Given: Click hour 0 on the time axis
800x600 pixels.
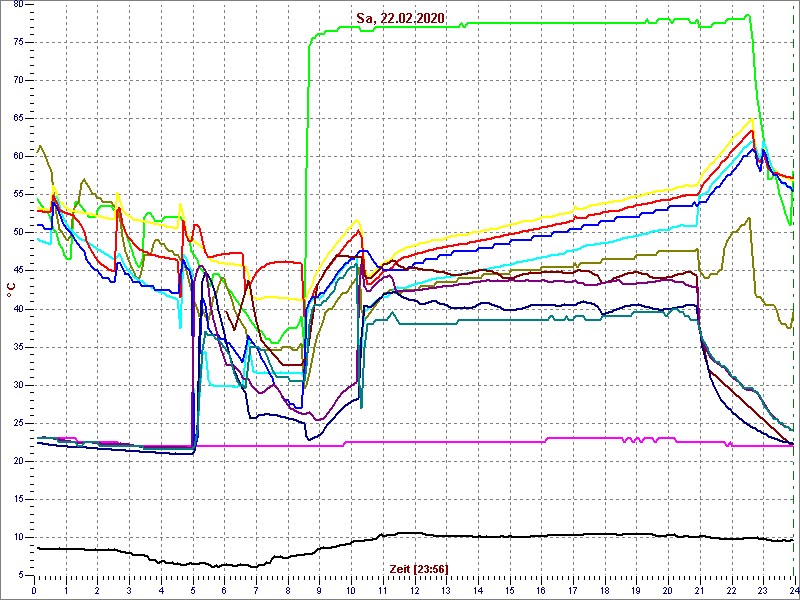Looking at the screenshot, I should [x=34, y=589].
